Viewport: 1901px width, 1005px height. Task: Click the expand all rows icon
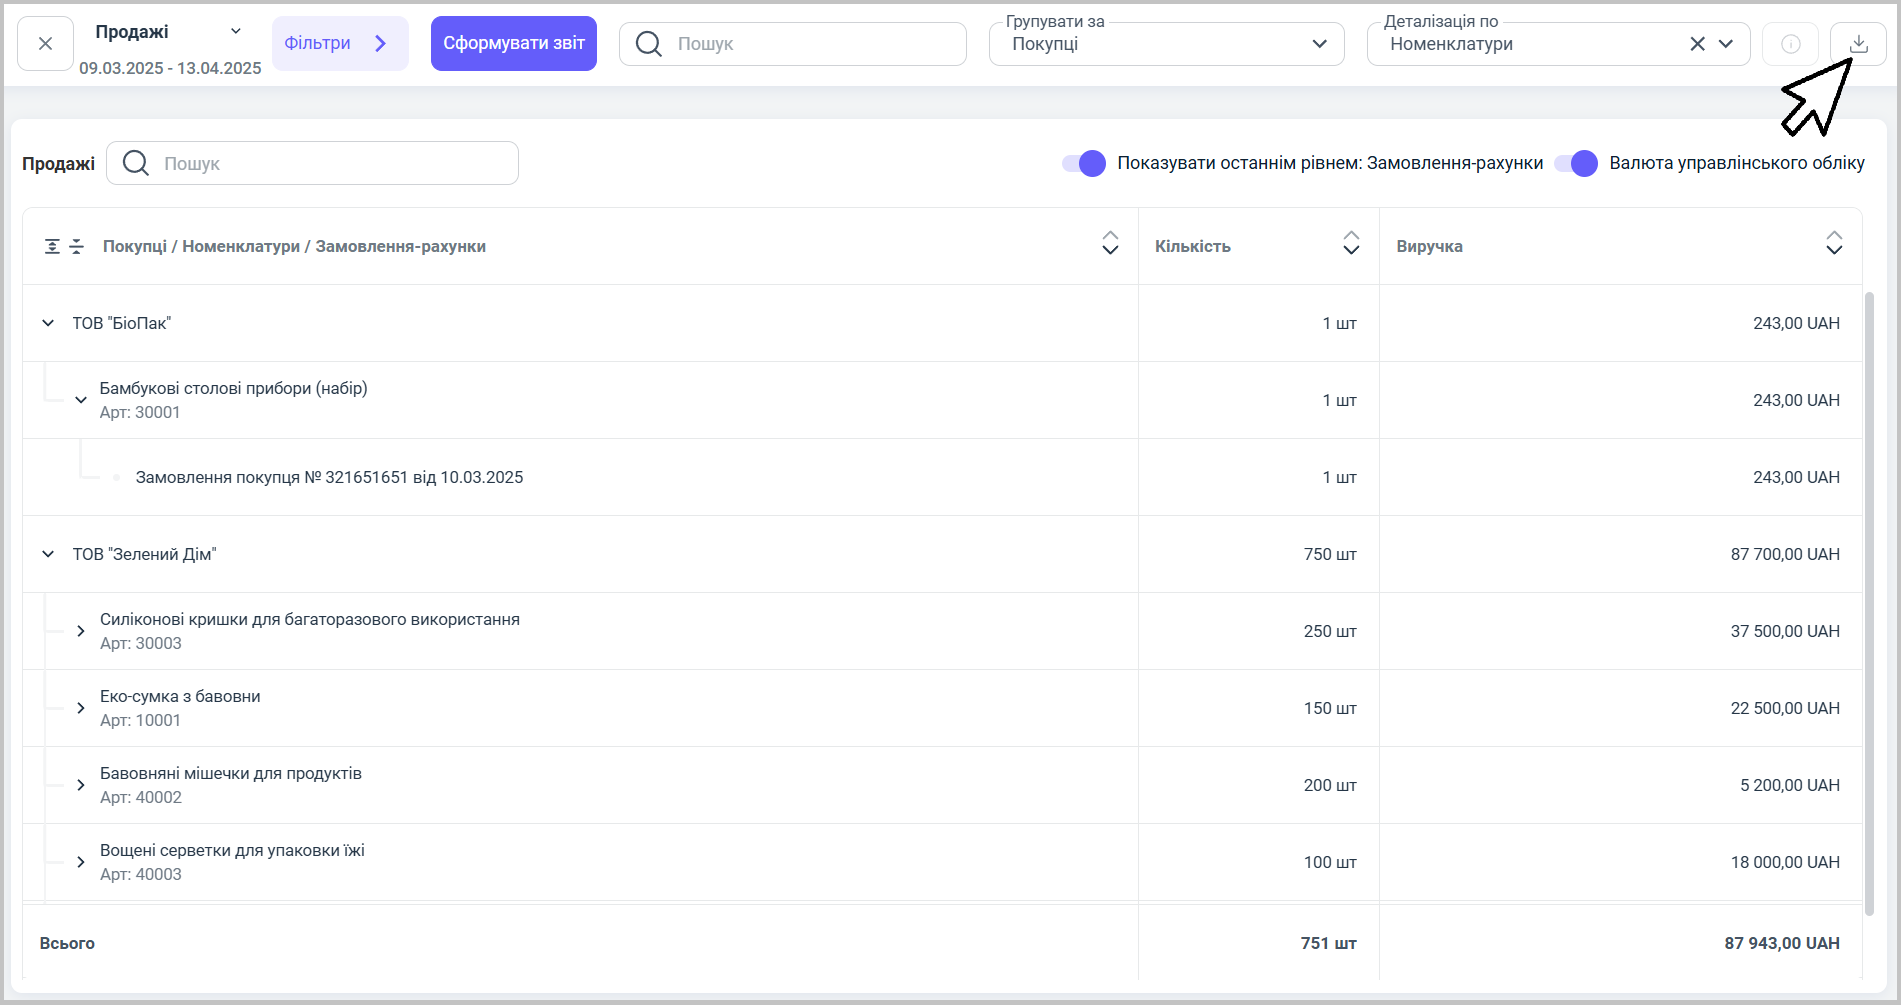52,247
